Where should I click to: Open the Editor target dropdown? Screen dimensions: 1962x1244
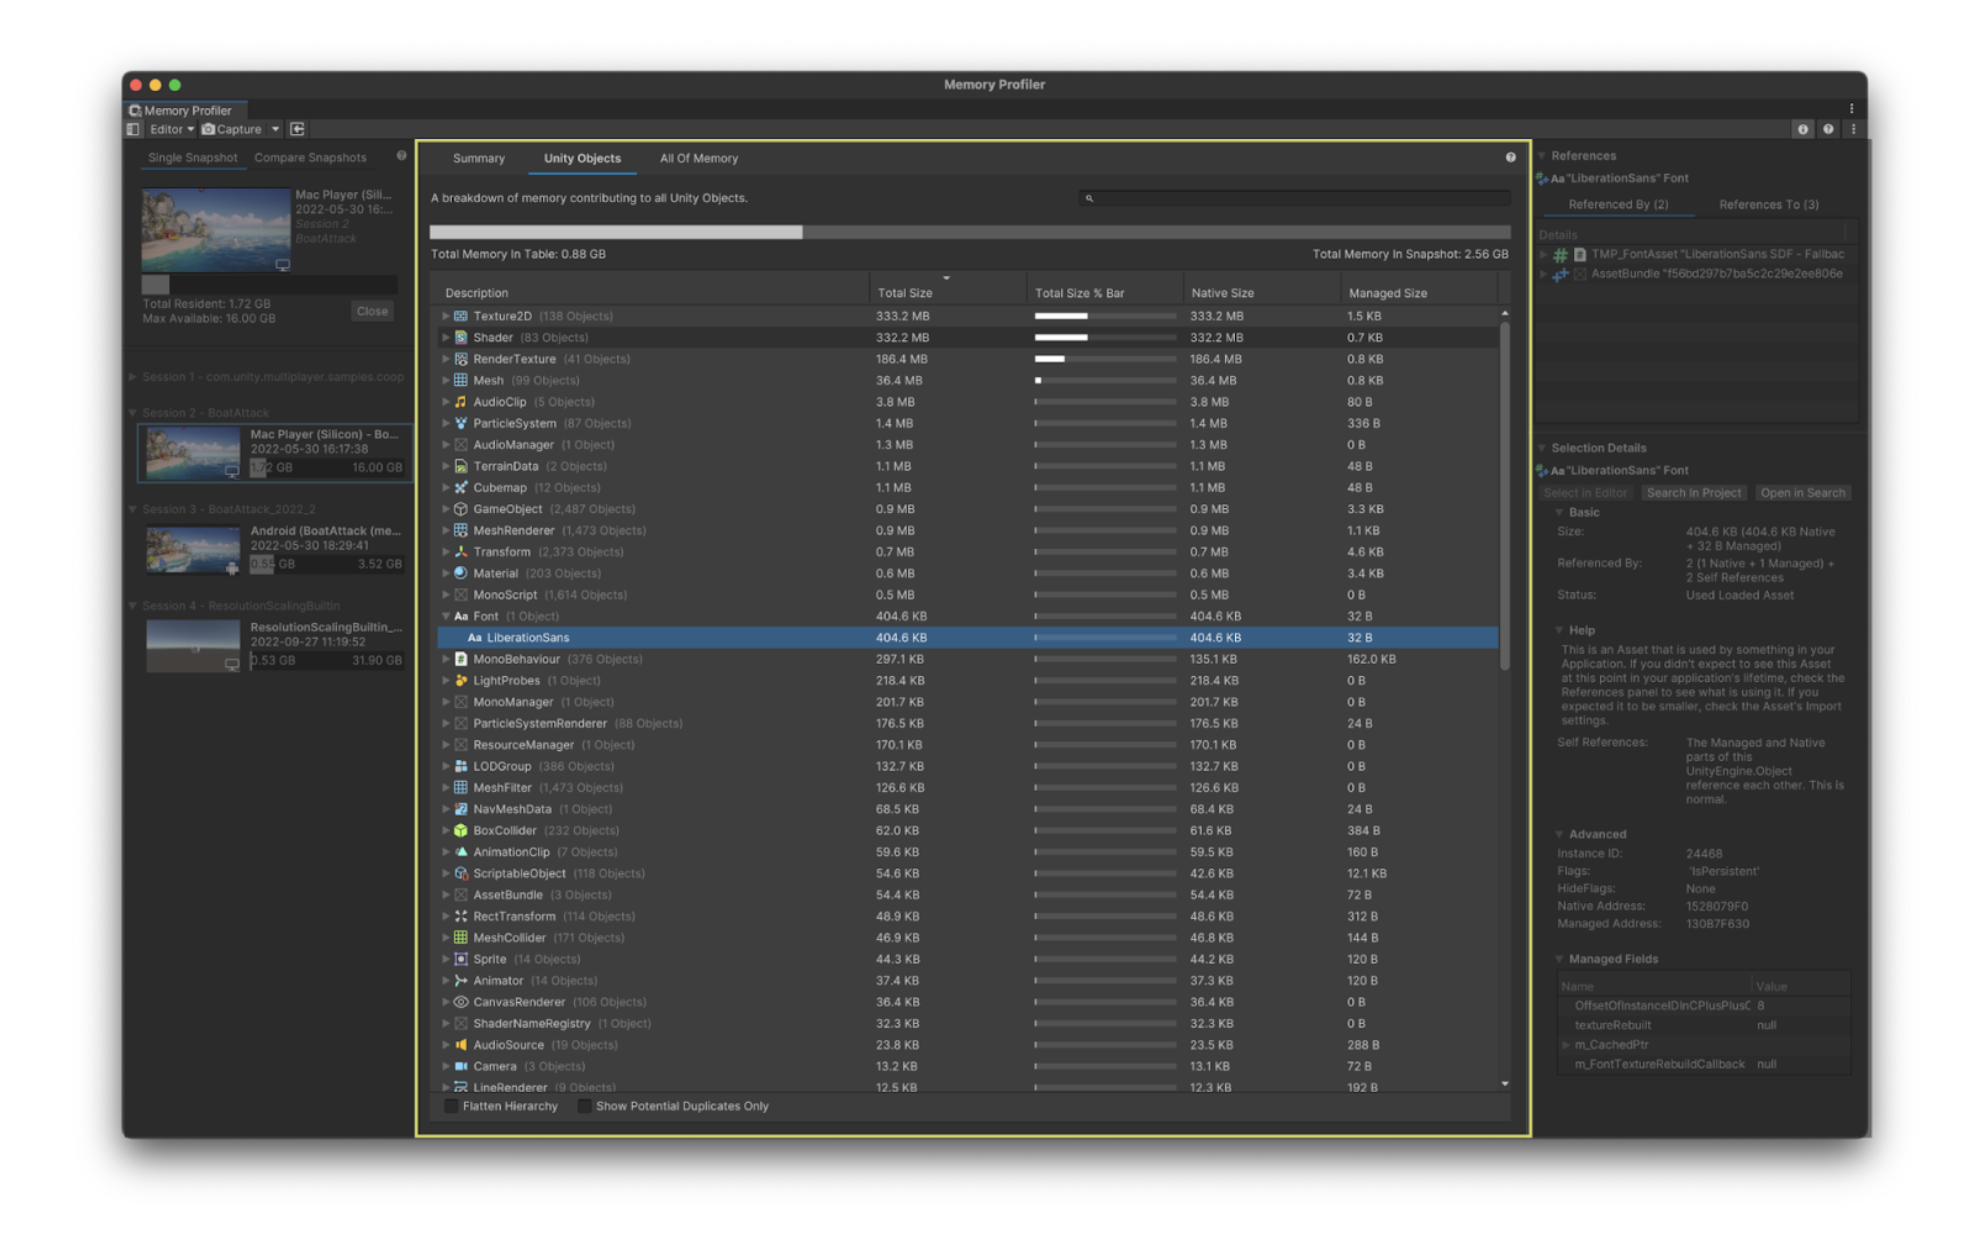click(171, 129)
